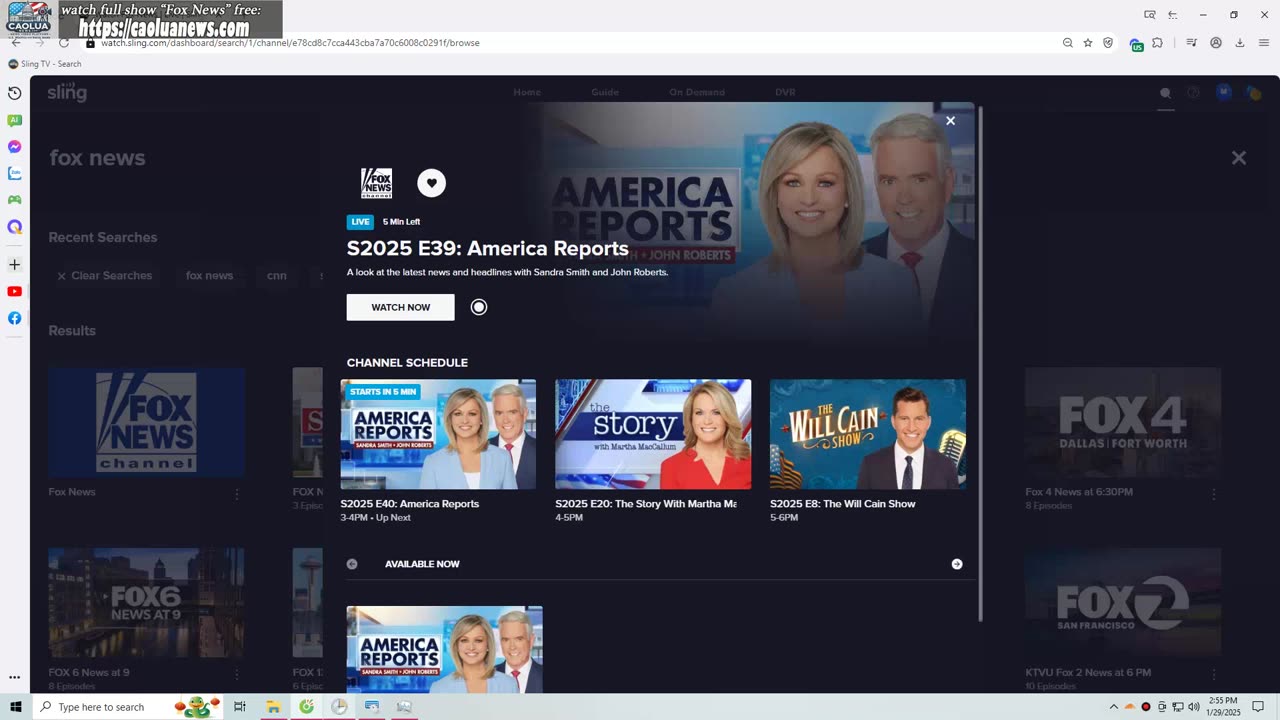Open the extensions puzzle icon

(1158, 43)
